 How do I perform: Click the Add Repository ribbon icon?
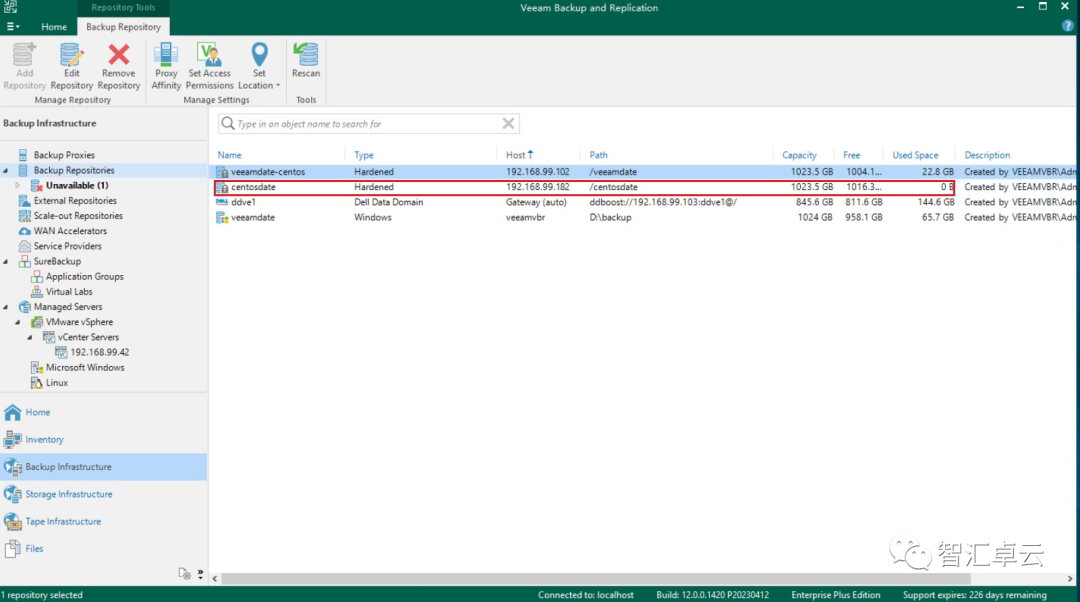[x=24, y=65]
